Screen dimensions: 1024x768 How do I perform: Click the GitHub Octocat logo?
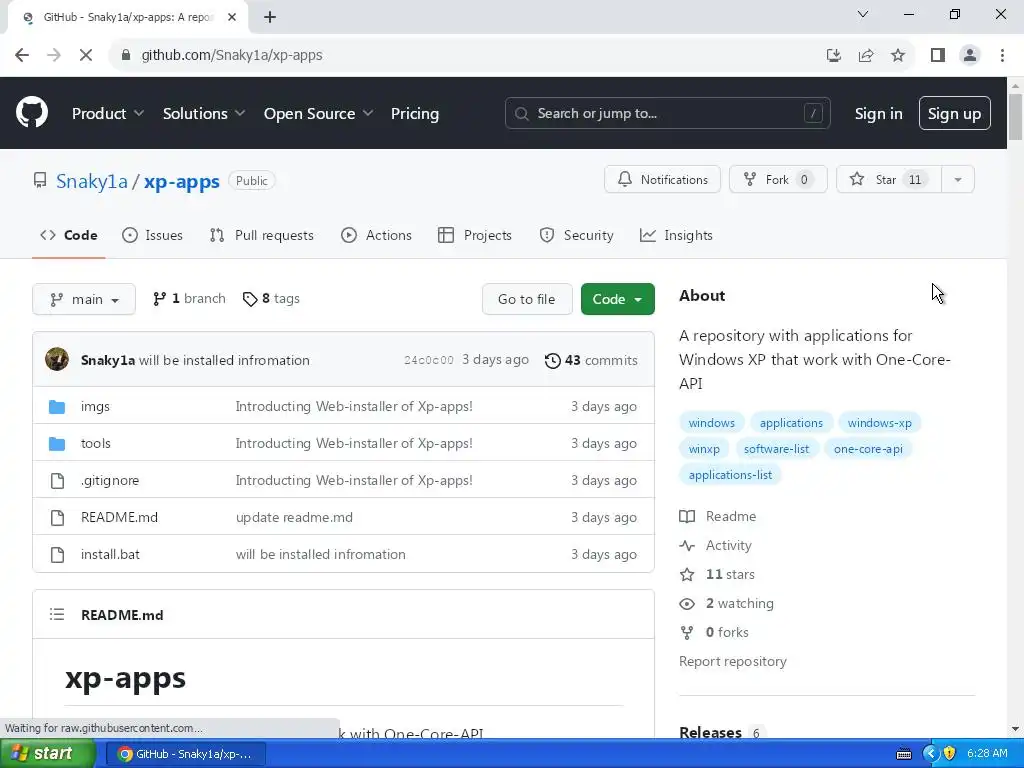(32, 112)
